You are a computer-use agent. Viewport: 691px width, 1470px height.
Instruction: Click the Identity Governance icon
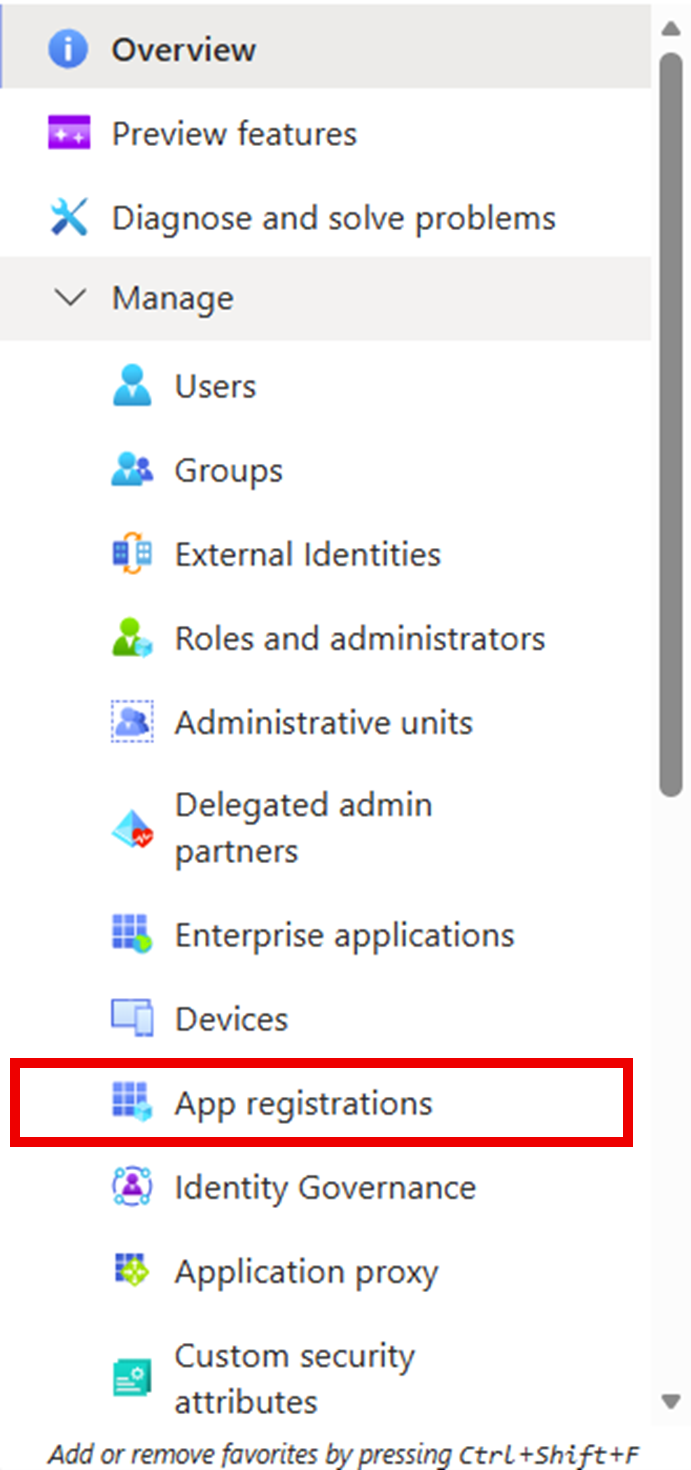[132, 1188]
